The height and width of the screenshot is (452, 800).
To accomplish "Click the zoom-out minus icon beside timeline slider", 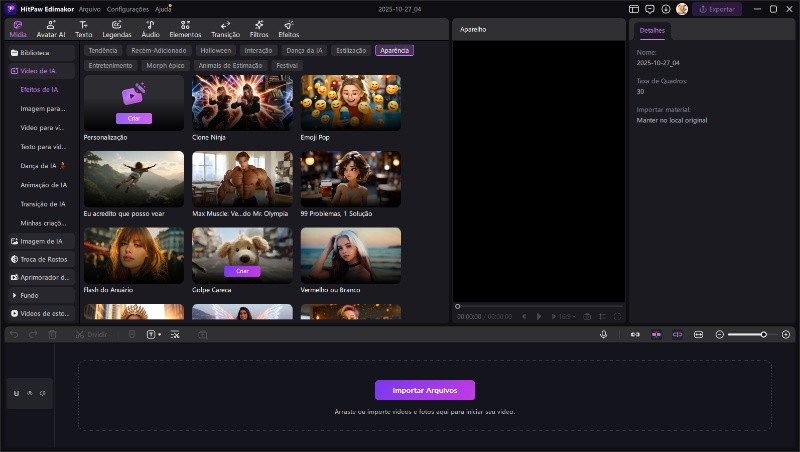I will pyautogui.click(x=719, y=334).
